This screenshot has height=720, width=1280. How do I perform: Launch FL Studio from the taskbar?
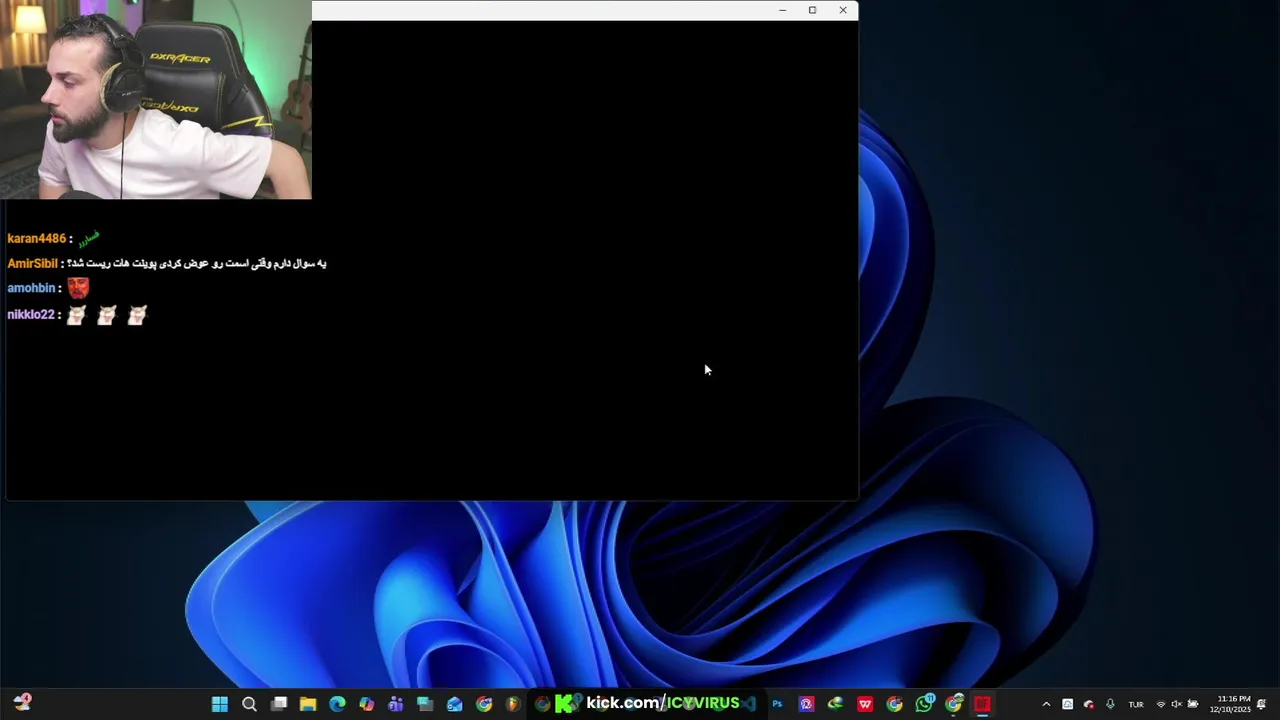pos(513,704)
